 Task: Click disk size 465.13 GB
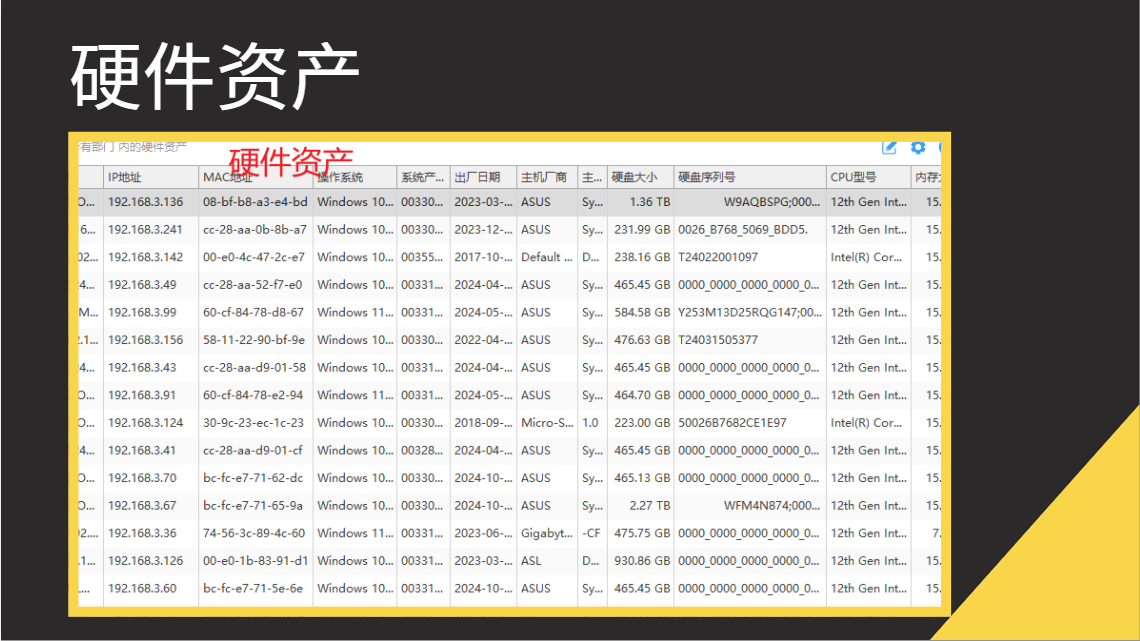(x=642, y=478)
